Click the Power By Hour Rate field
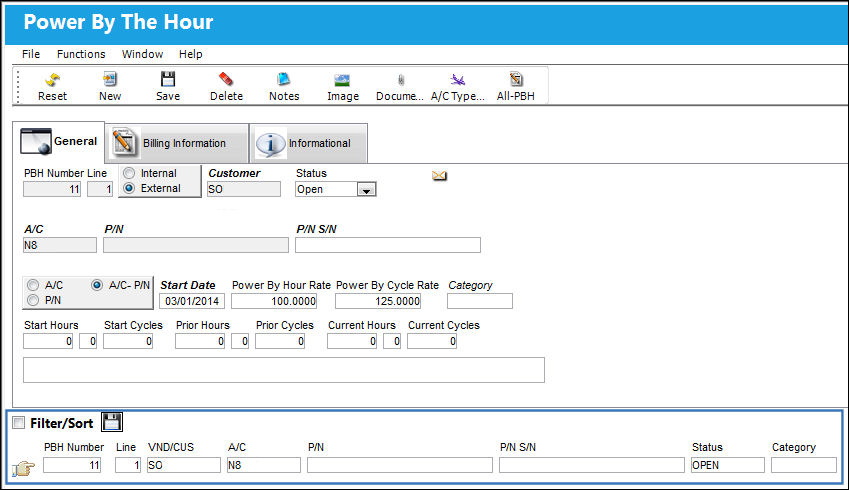 pos(274,301)
